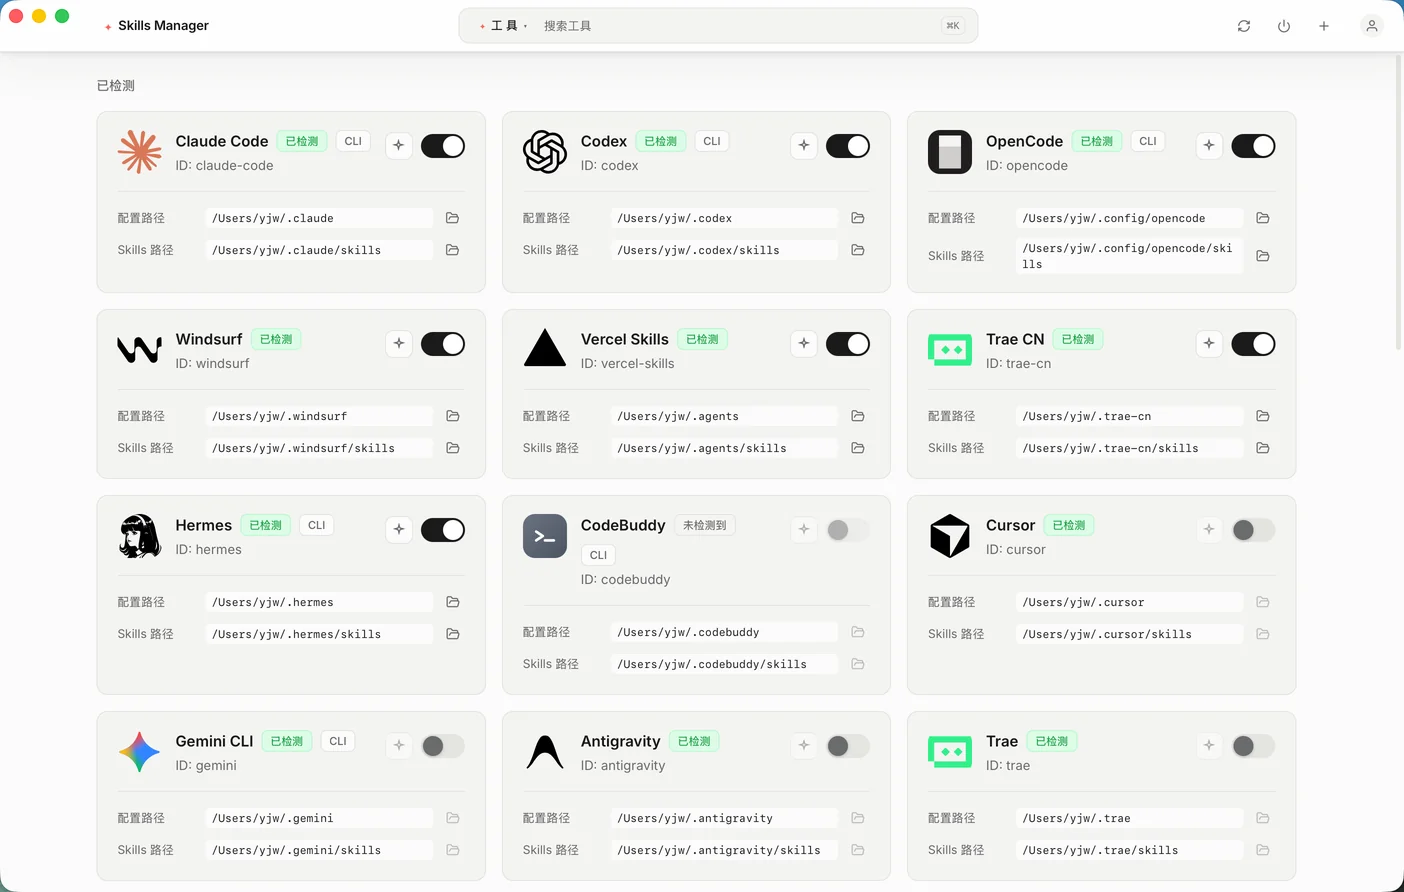The height and width of the screenshot is (892, 1404).
Task: Disable the Hermes toggle
Action: [443, 530]
